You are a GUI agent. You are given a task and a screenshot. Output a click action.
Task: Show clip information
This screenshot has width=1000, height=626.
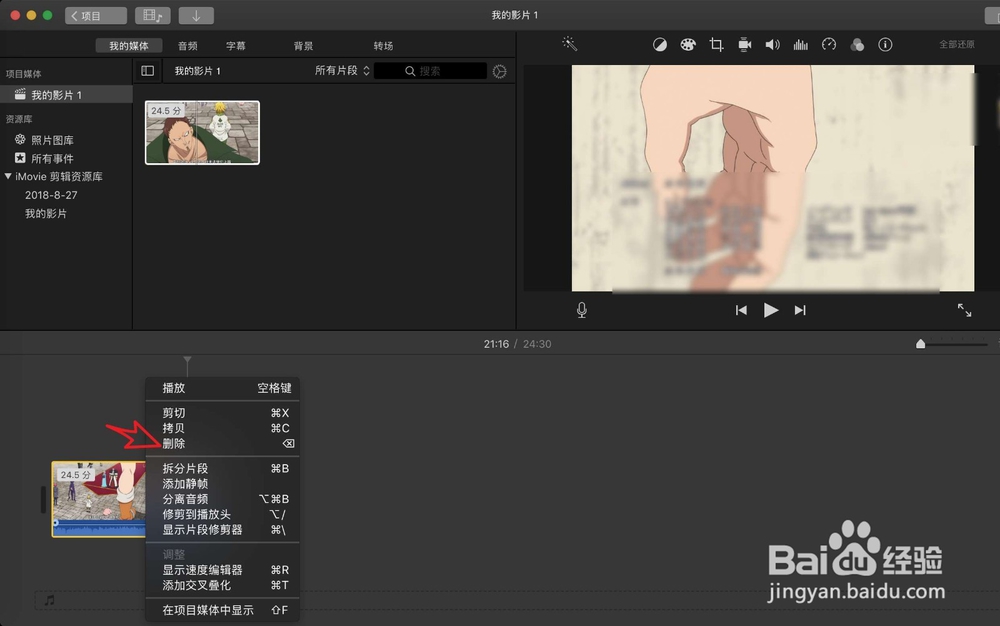click(x=885, y=45)
